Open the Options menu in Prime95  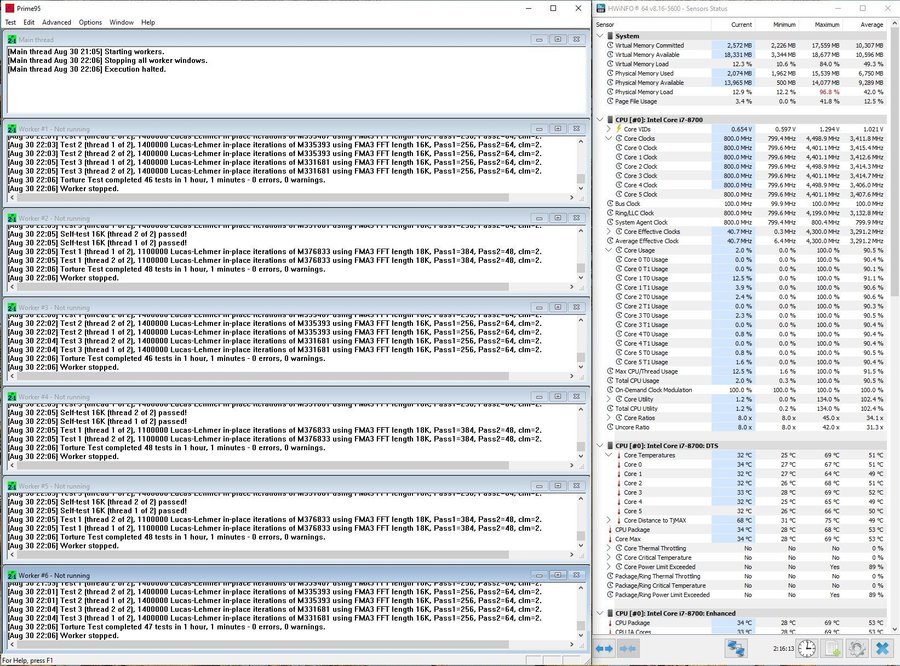[90, 22]
